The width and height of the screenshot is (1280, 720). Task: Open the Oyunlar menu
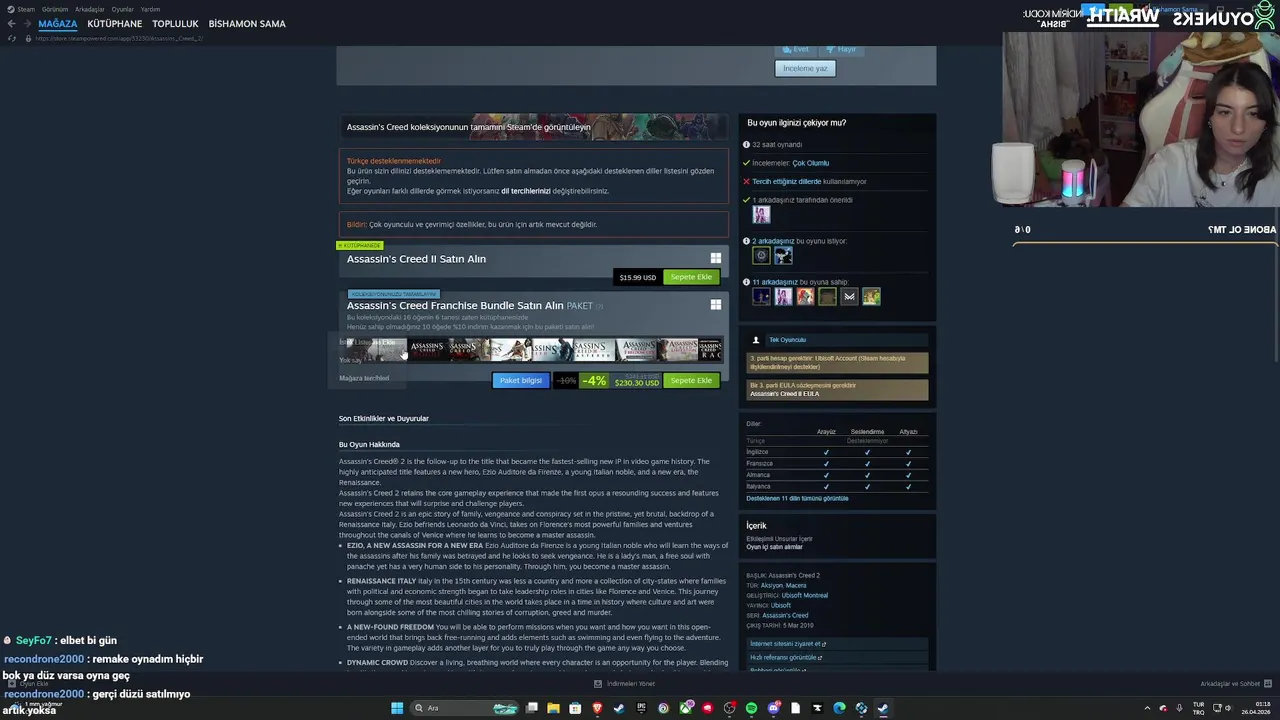(x=122, y=9)
